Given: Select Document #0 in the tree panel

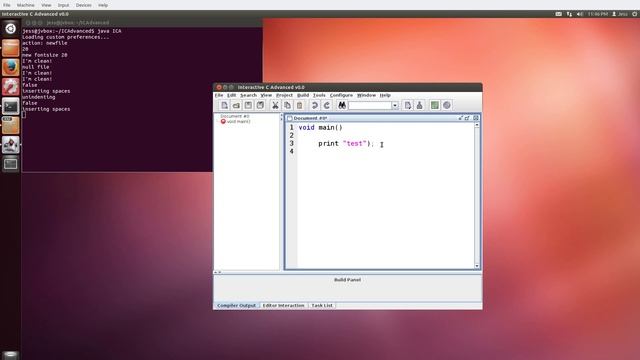Looking at the screenshot, I should click(235, 116).
